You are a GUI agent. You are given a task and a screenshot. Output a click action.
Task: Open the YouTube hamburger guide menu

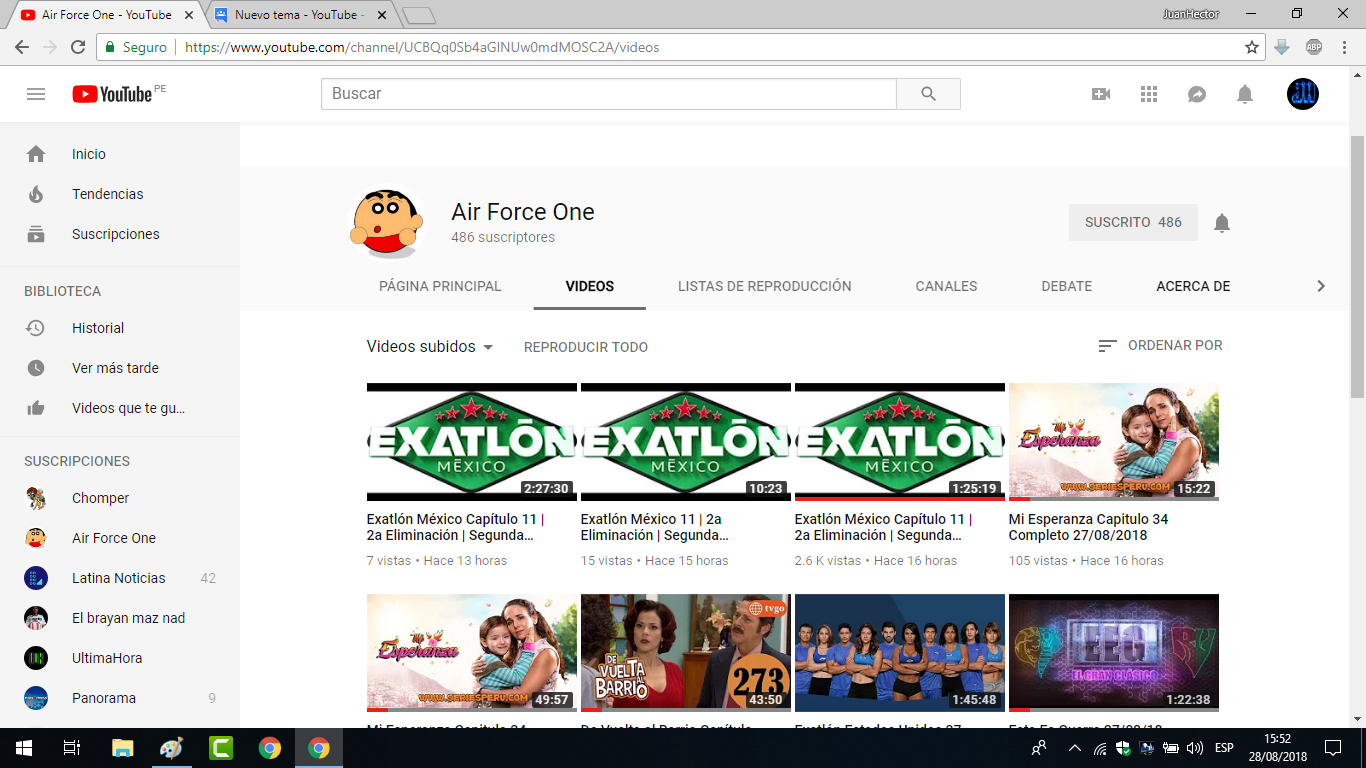36,94
